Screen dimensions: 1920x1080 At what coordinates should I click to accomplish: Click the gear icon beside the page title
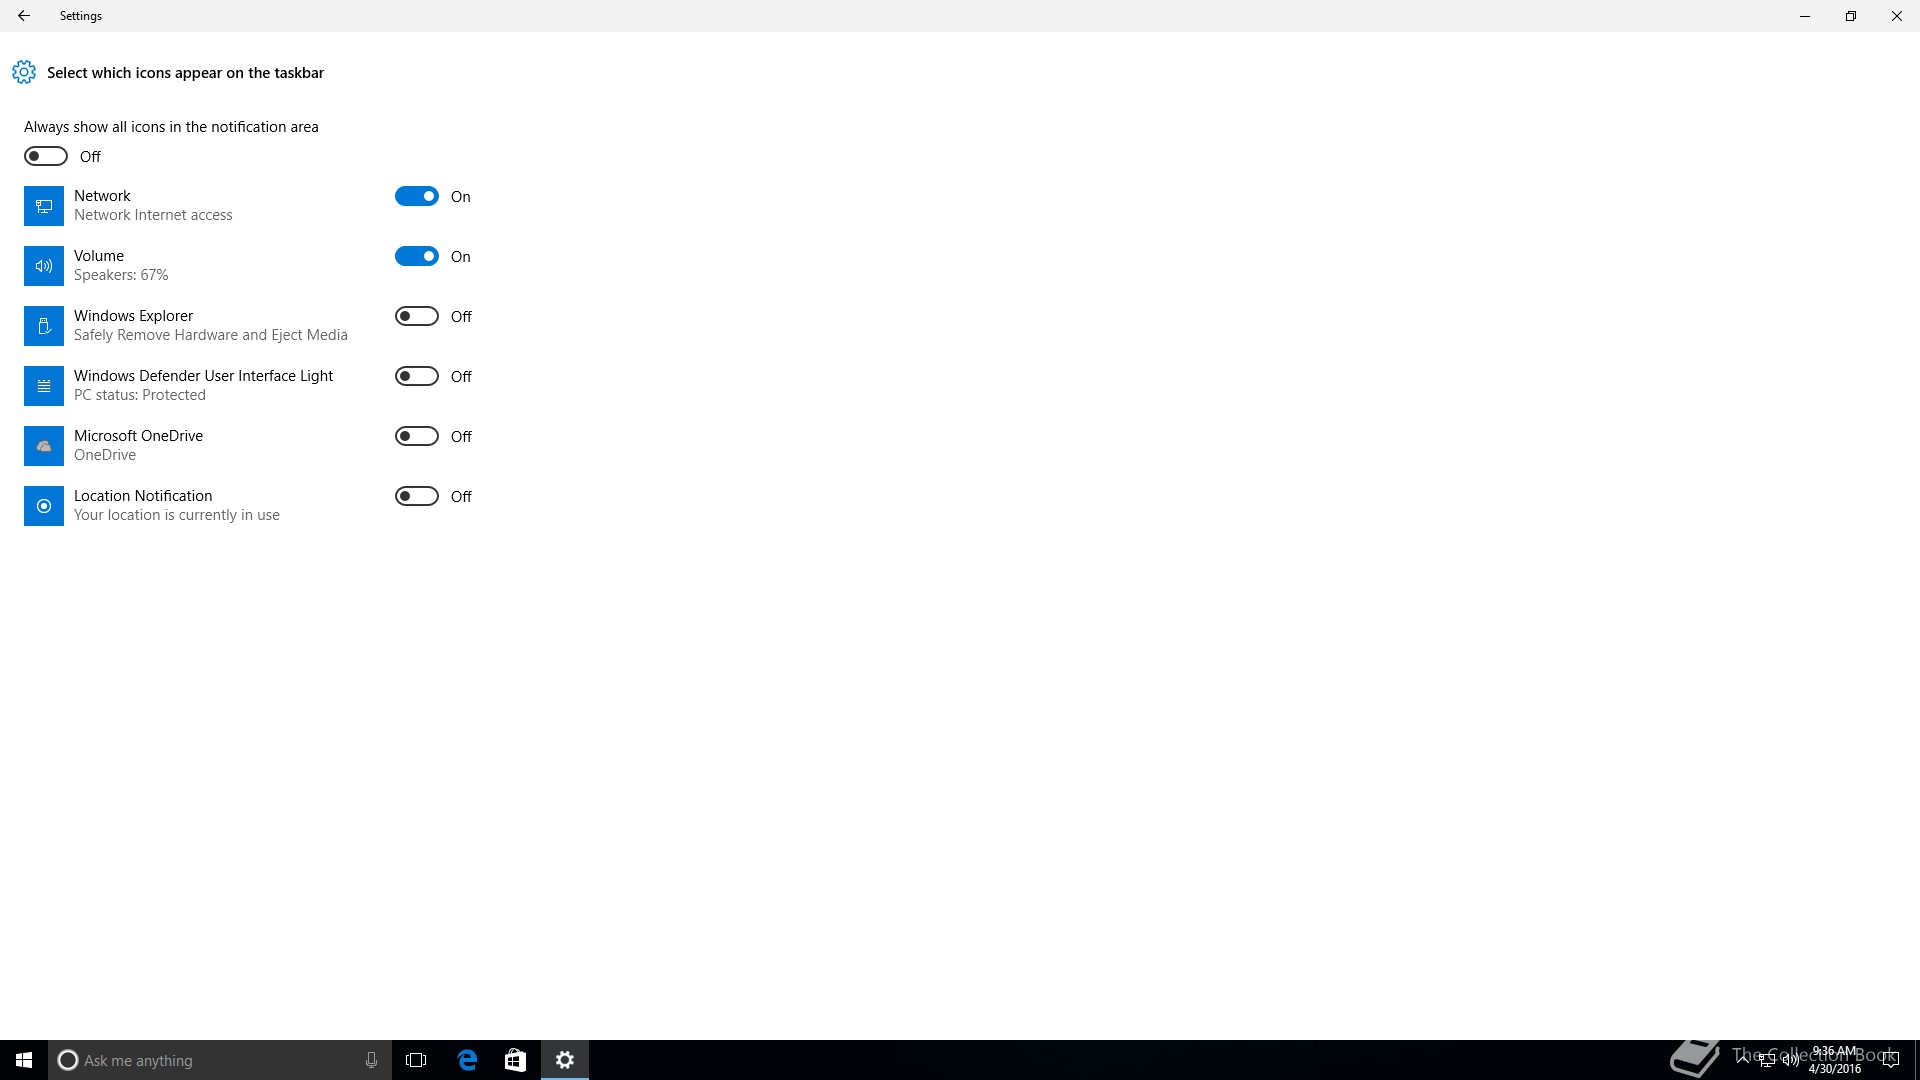pos(24,72)
